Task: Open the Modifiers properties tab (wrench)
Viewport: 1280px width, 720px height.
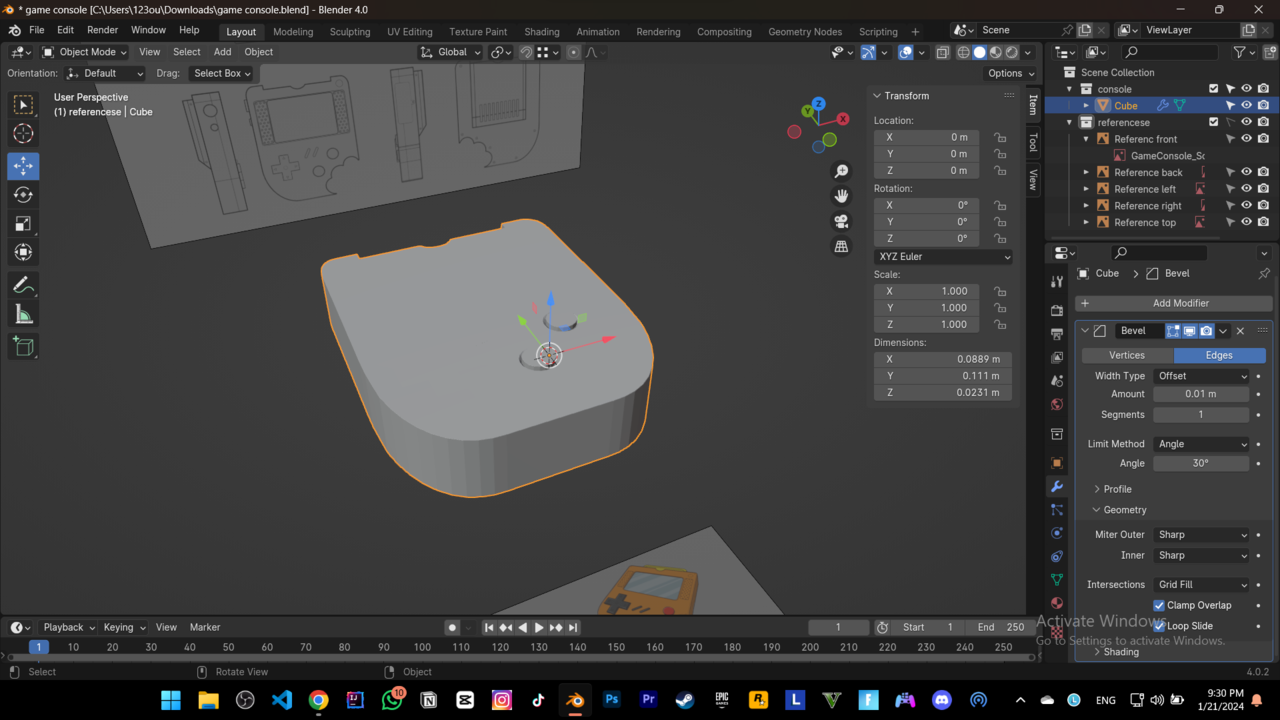Action: click(x=1057, y=486)
